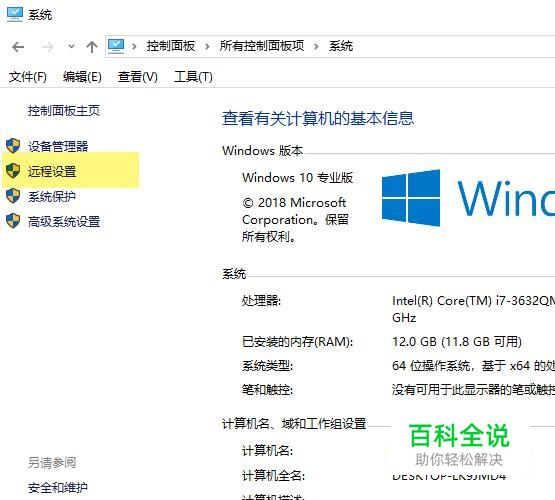Screen dimensions: 555x500
Task: Open the 文件(F) menu
Action: click(28, 77)
